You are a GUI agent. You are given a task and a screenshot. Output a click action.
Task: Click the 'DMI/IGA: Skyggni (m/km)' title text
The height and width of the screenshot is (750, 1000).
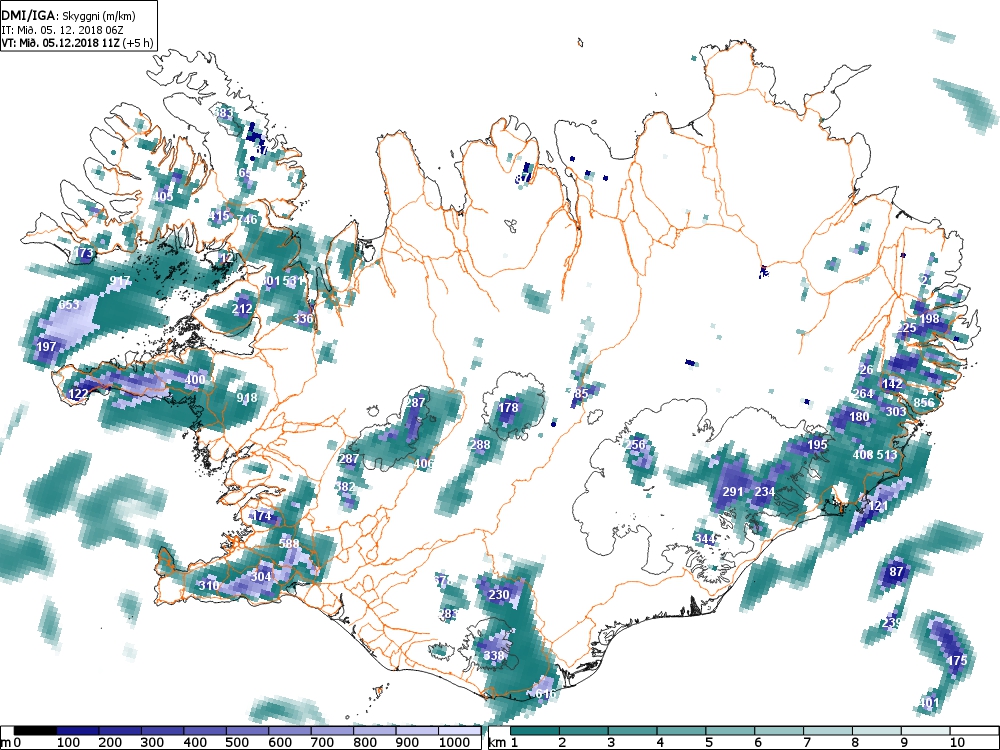click(x=68, y=16)
